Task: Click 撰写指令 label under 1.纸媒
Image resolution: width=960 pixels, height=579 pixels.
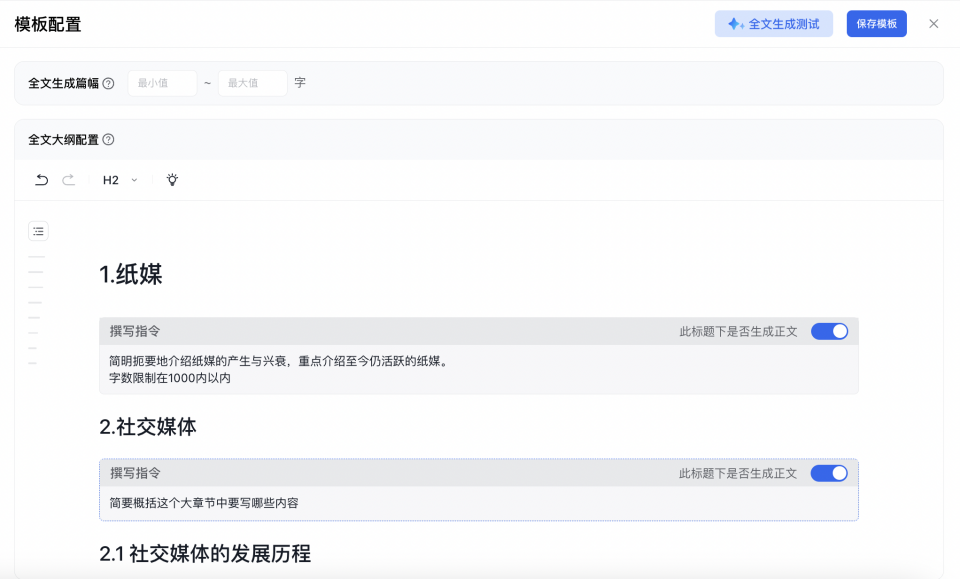Action: coord(135,331)
